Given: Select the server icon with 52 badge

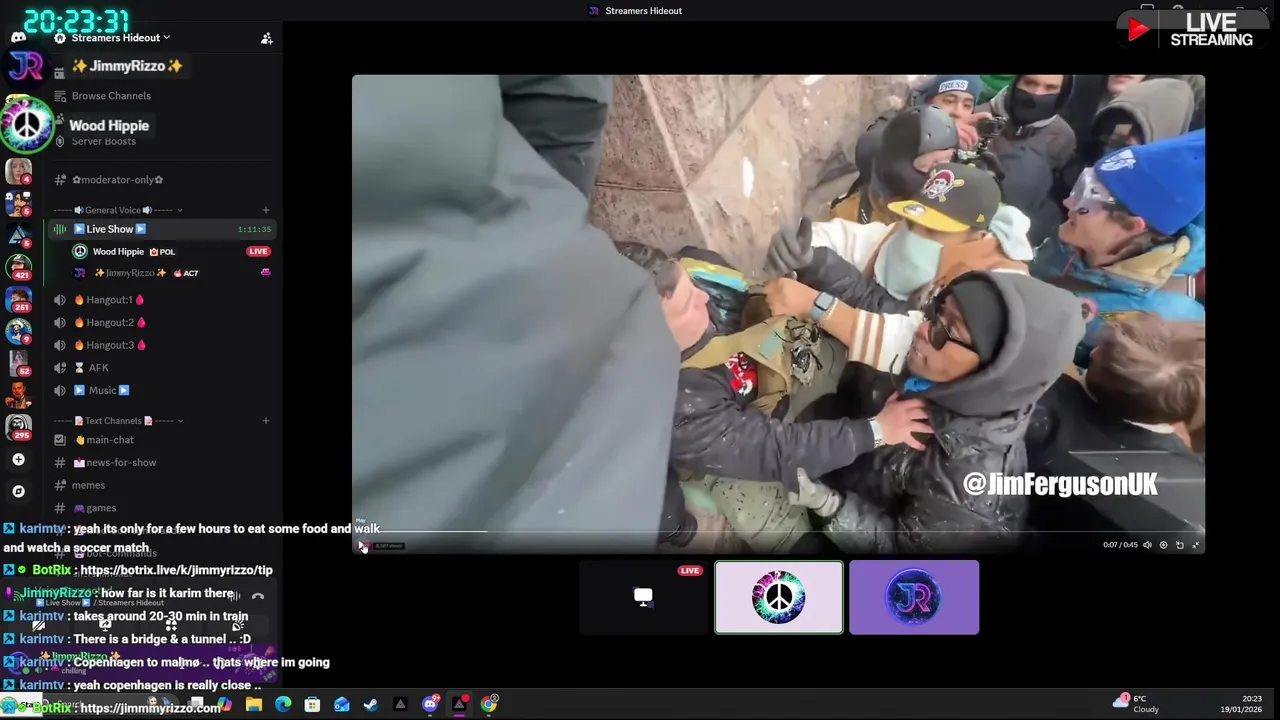Looking at the screenshot, I should coord(18,363).
